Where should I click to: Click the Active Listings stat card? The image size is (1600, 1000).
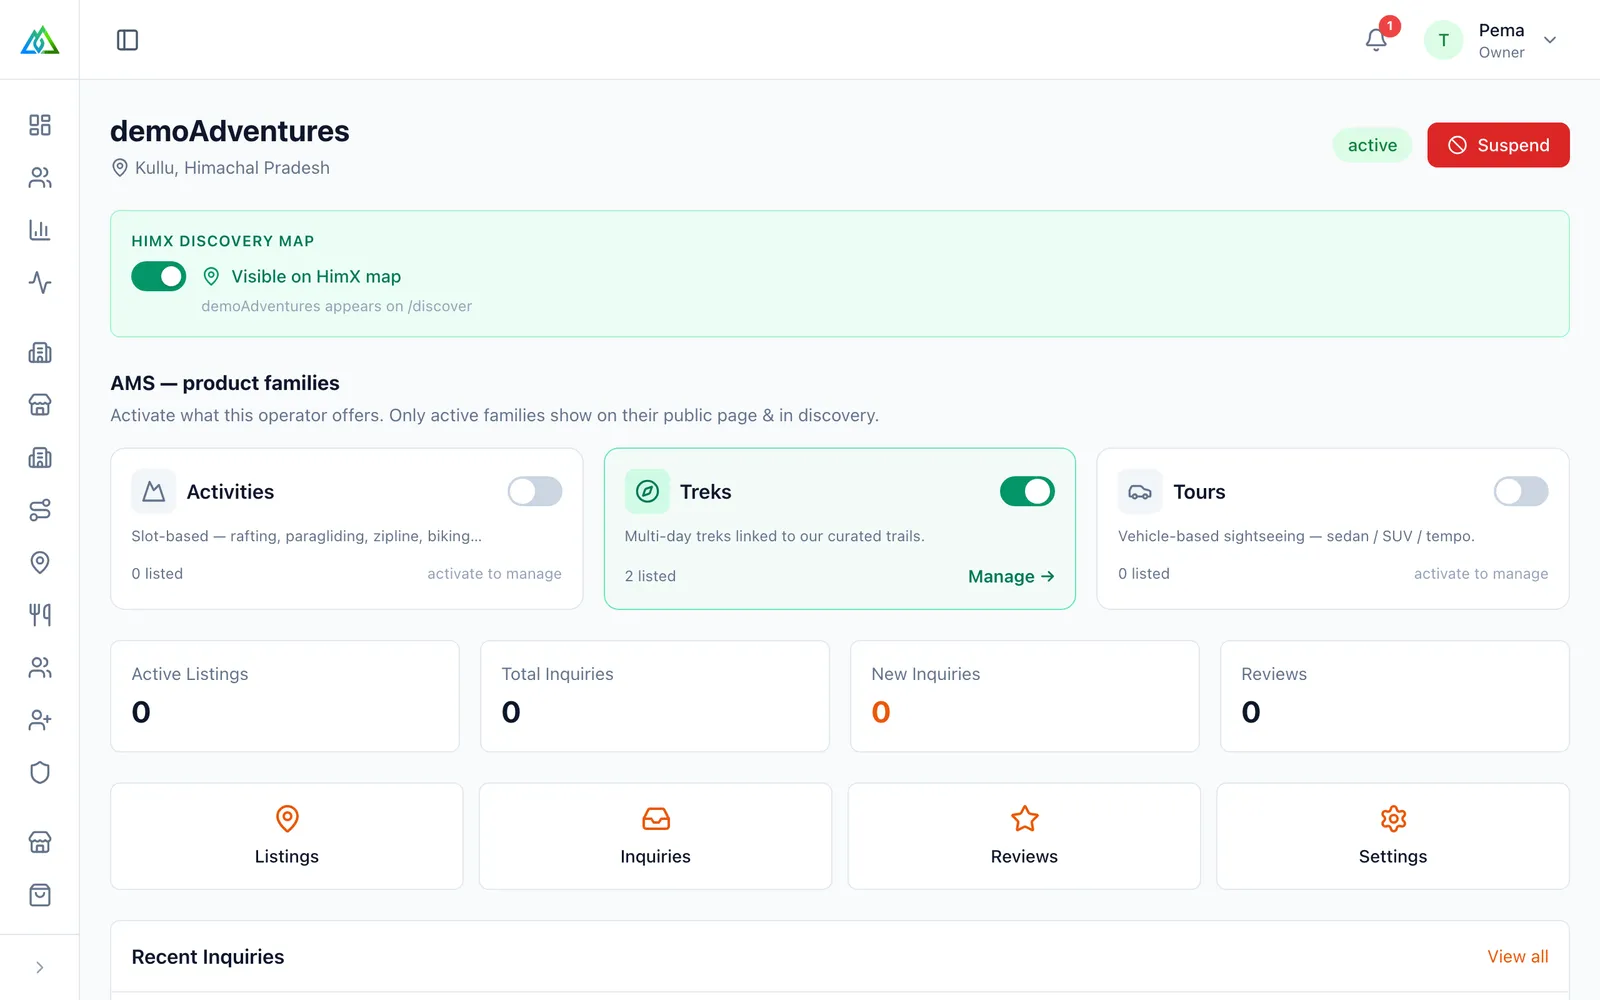(285, 696)
